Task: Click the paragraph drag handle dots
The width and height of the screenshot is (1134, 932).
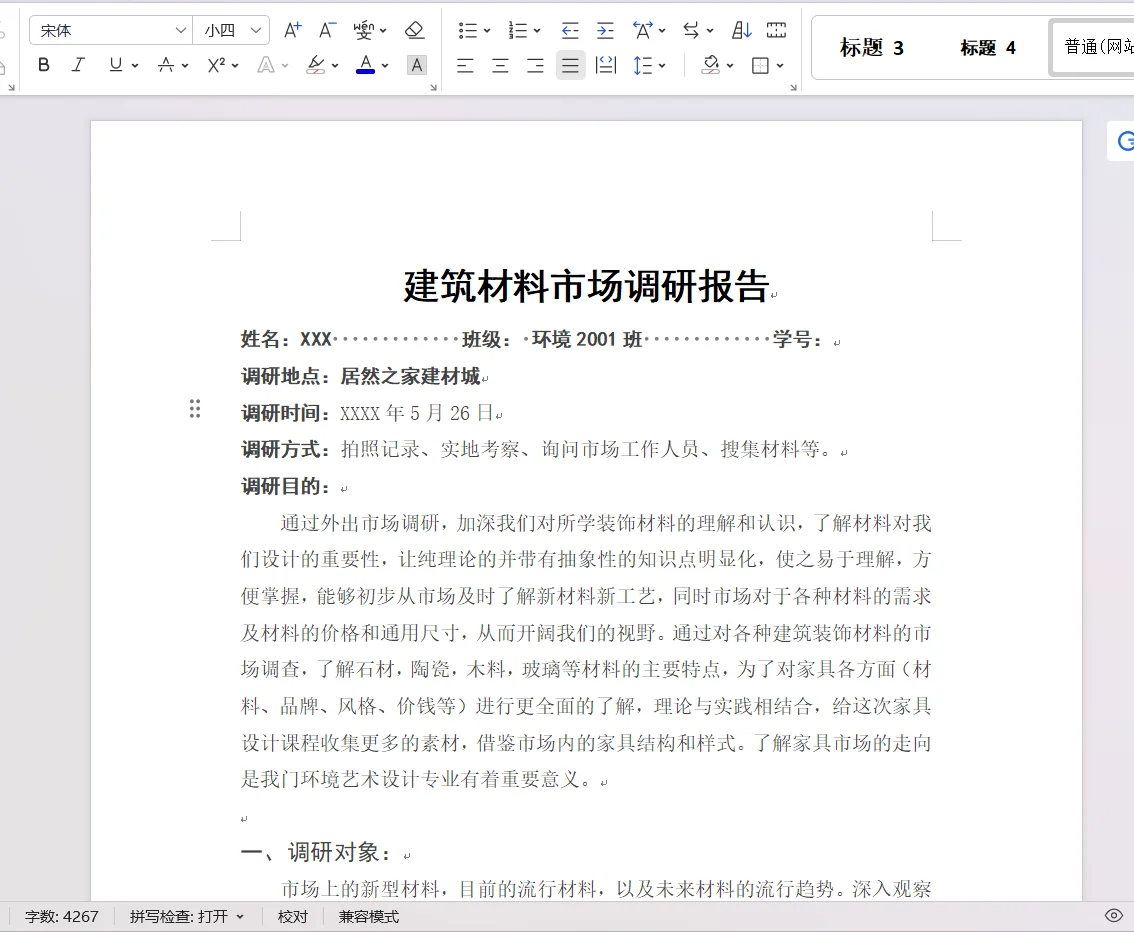Action: tap(195, 409)
